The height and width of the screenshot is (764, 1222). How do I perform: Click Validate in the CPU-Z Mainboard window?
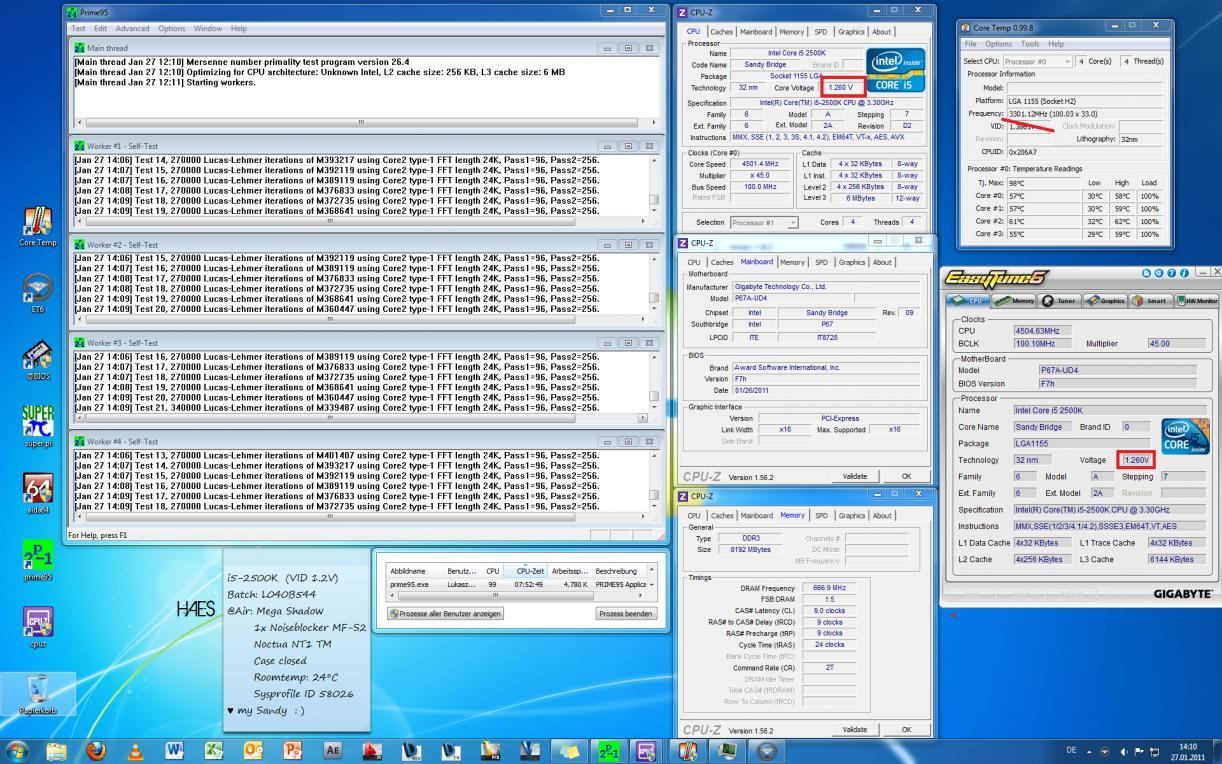point(854,476)
